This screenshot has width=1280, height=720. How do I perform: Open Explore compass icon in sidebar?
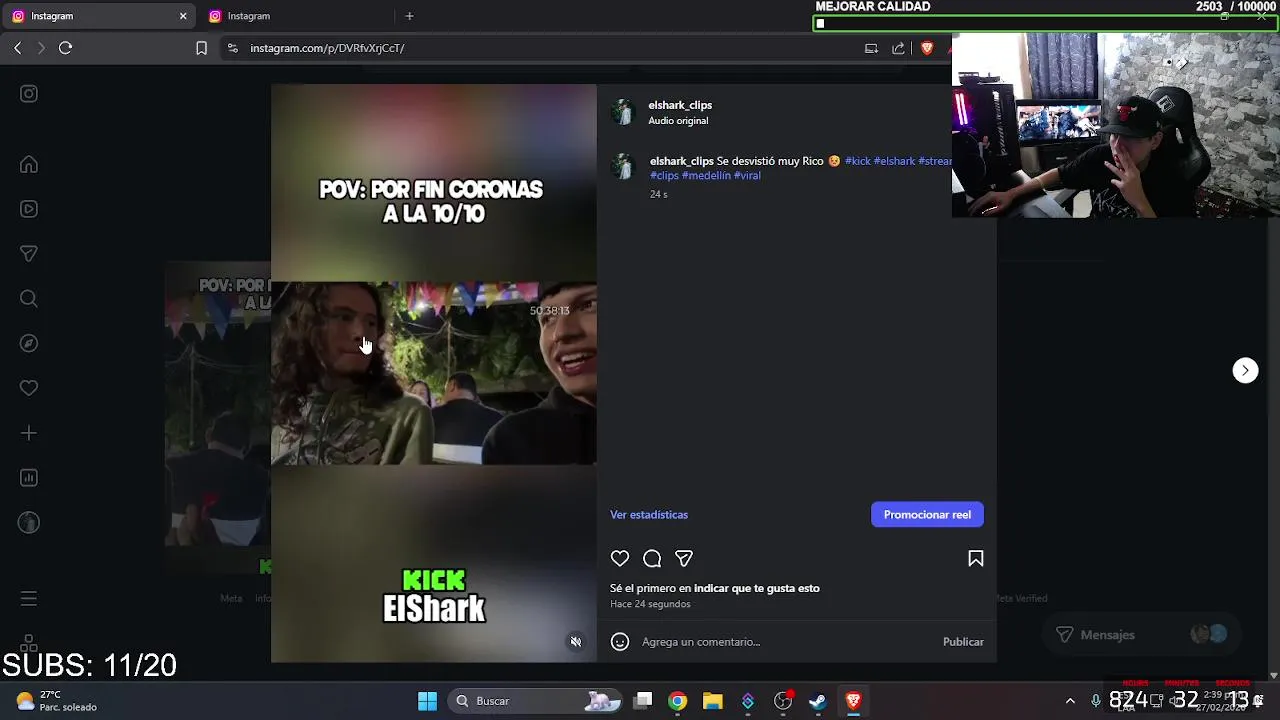point(29,343)
